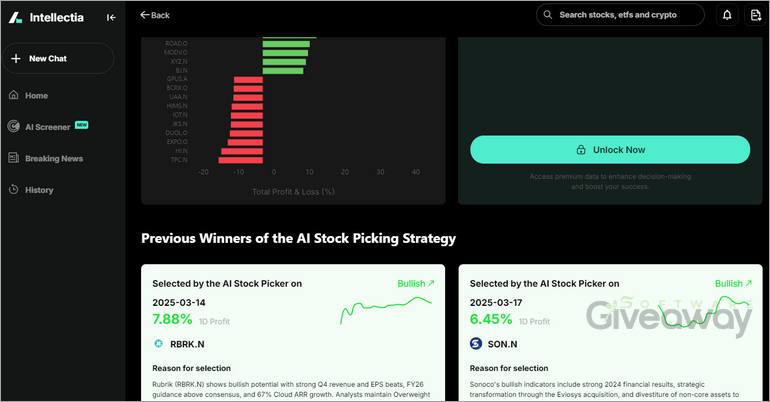Collapse the sidebar with the arrow icon

click(x=110, y=17)
